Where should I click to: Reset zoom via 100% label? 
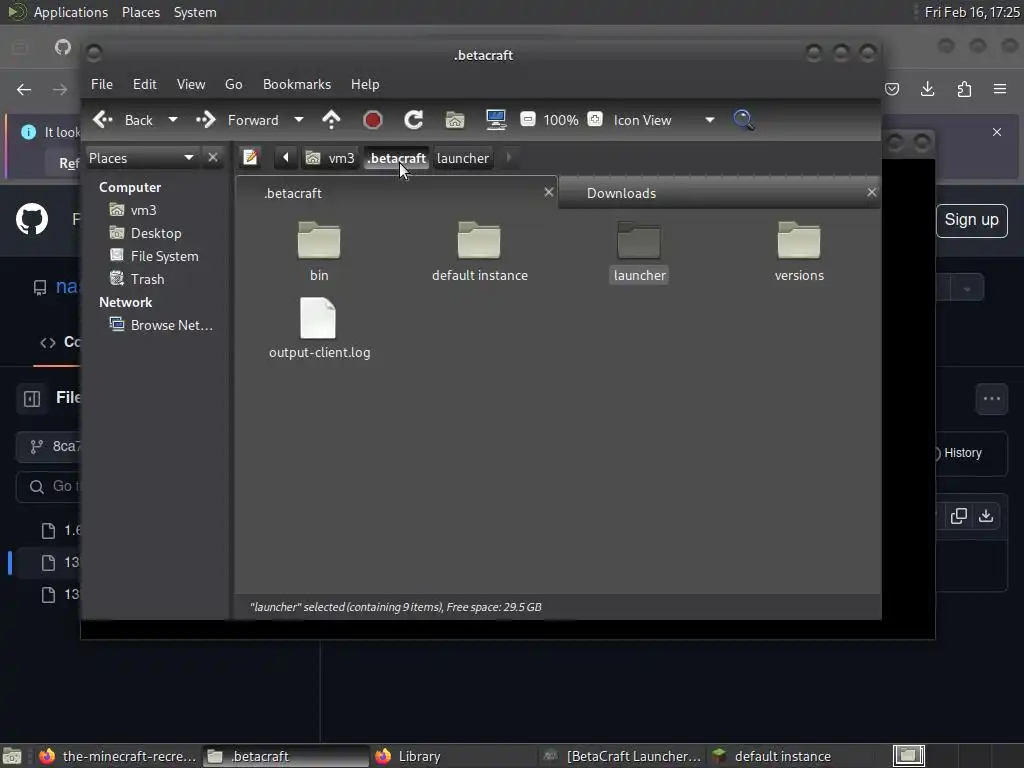click(x=561, y=120)
